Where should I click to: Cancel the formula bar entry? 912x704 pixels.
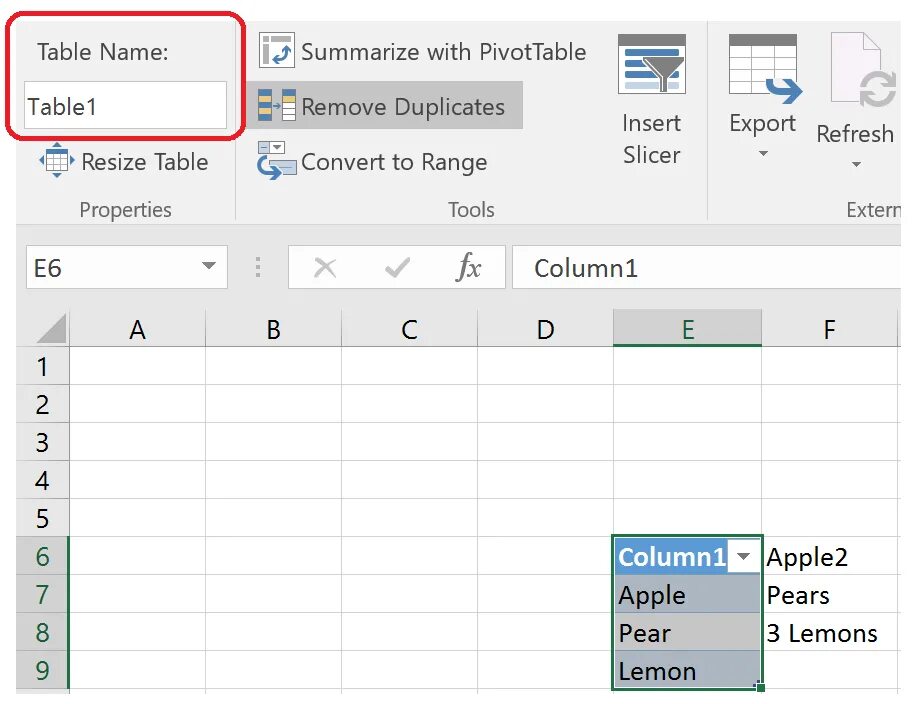click(x=325, y=268)
